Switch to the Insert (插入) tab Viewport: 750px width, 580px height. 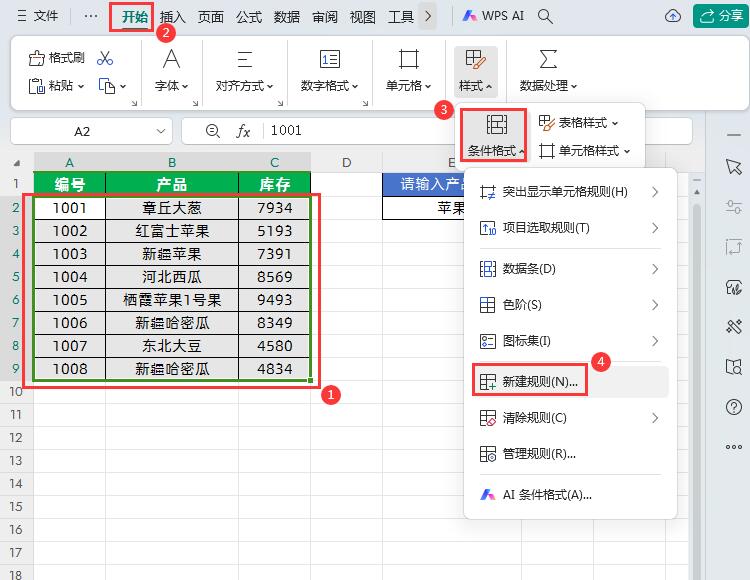(x=172, y=17)
